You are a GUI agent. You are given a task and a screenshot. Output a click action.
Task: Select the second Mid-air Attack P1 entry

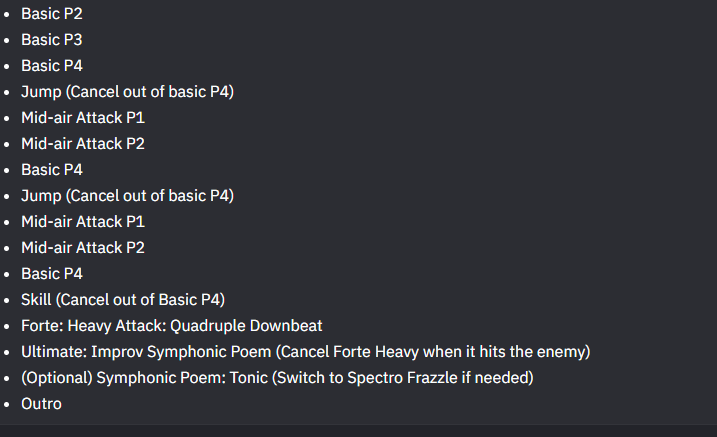point(83,222)
